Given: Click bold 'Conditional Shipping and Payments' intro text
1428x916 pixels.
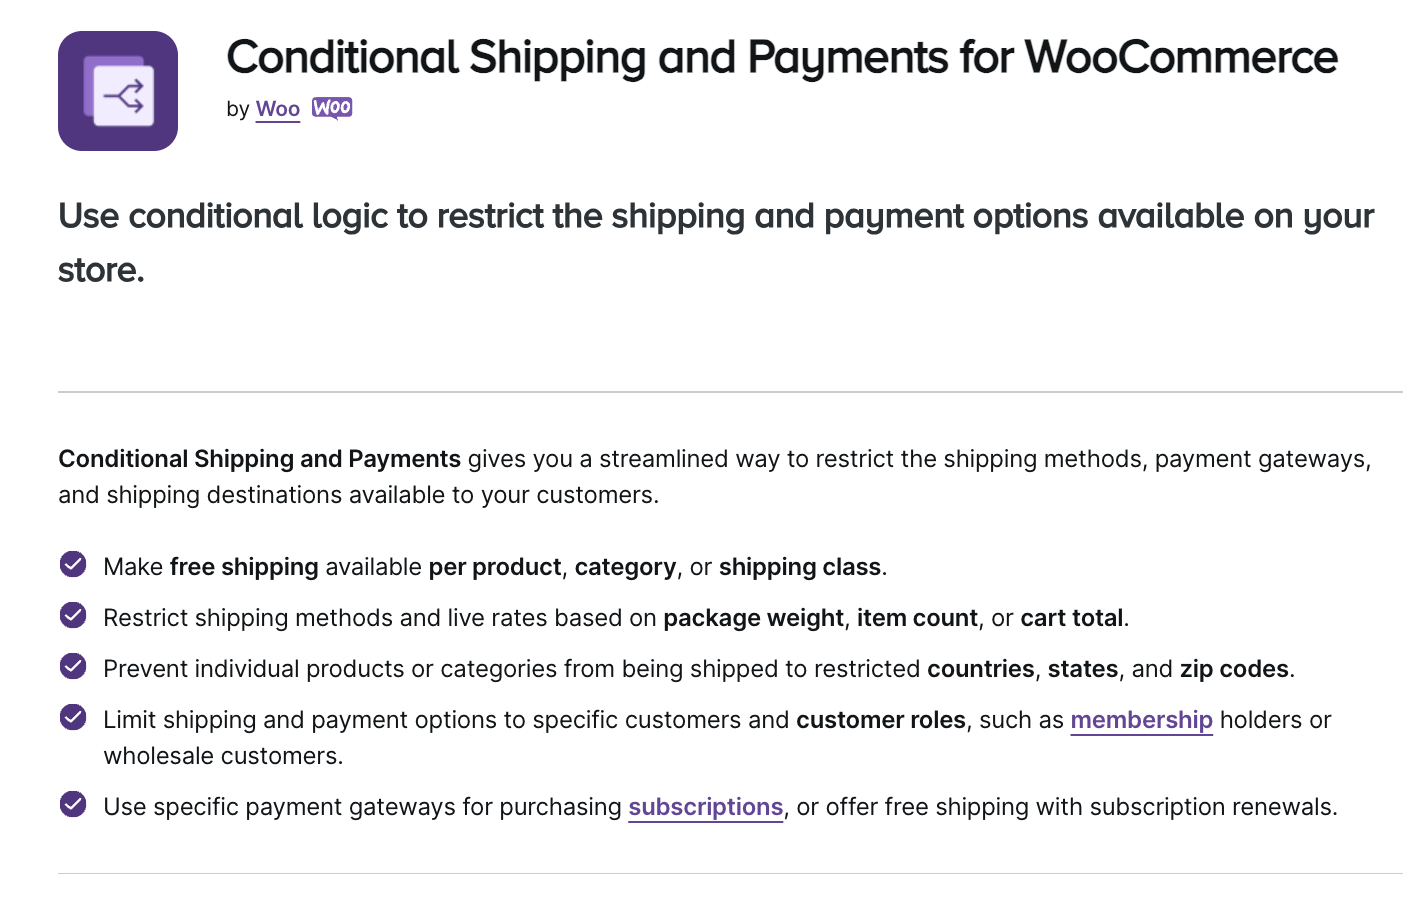Looking at the screenshot, I should pyautogui.click(x=259, y=459).
